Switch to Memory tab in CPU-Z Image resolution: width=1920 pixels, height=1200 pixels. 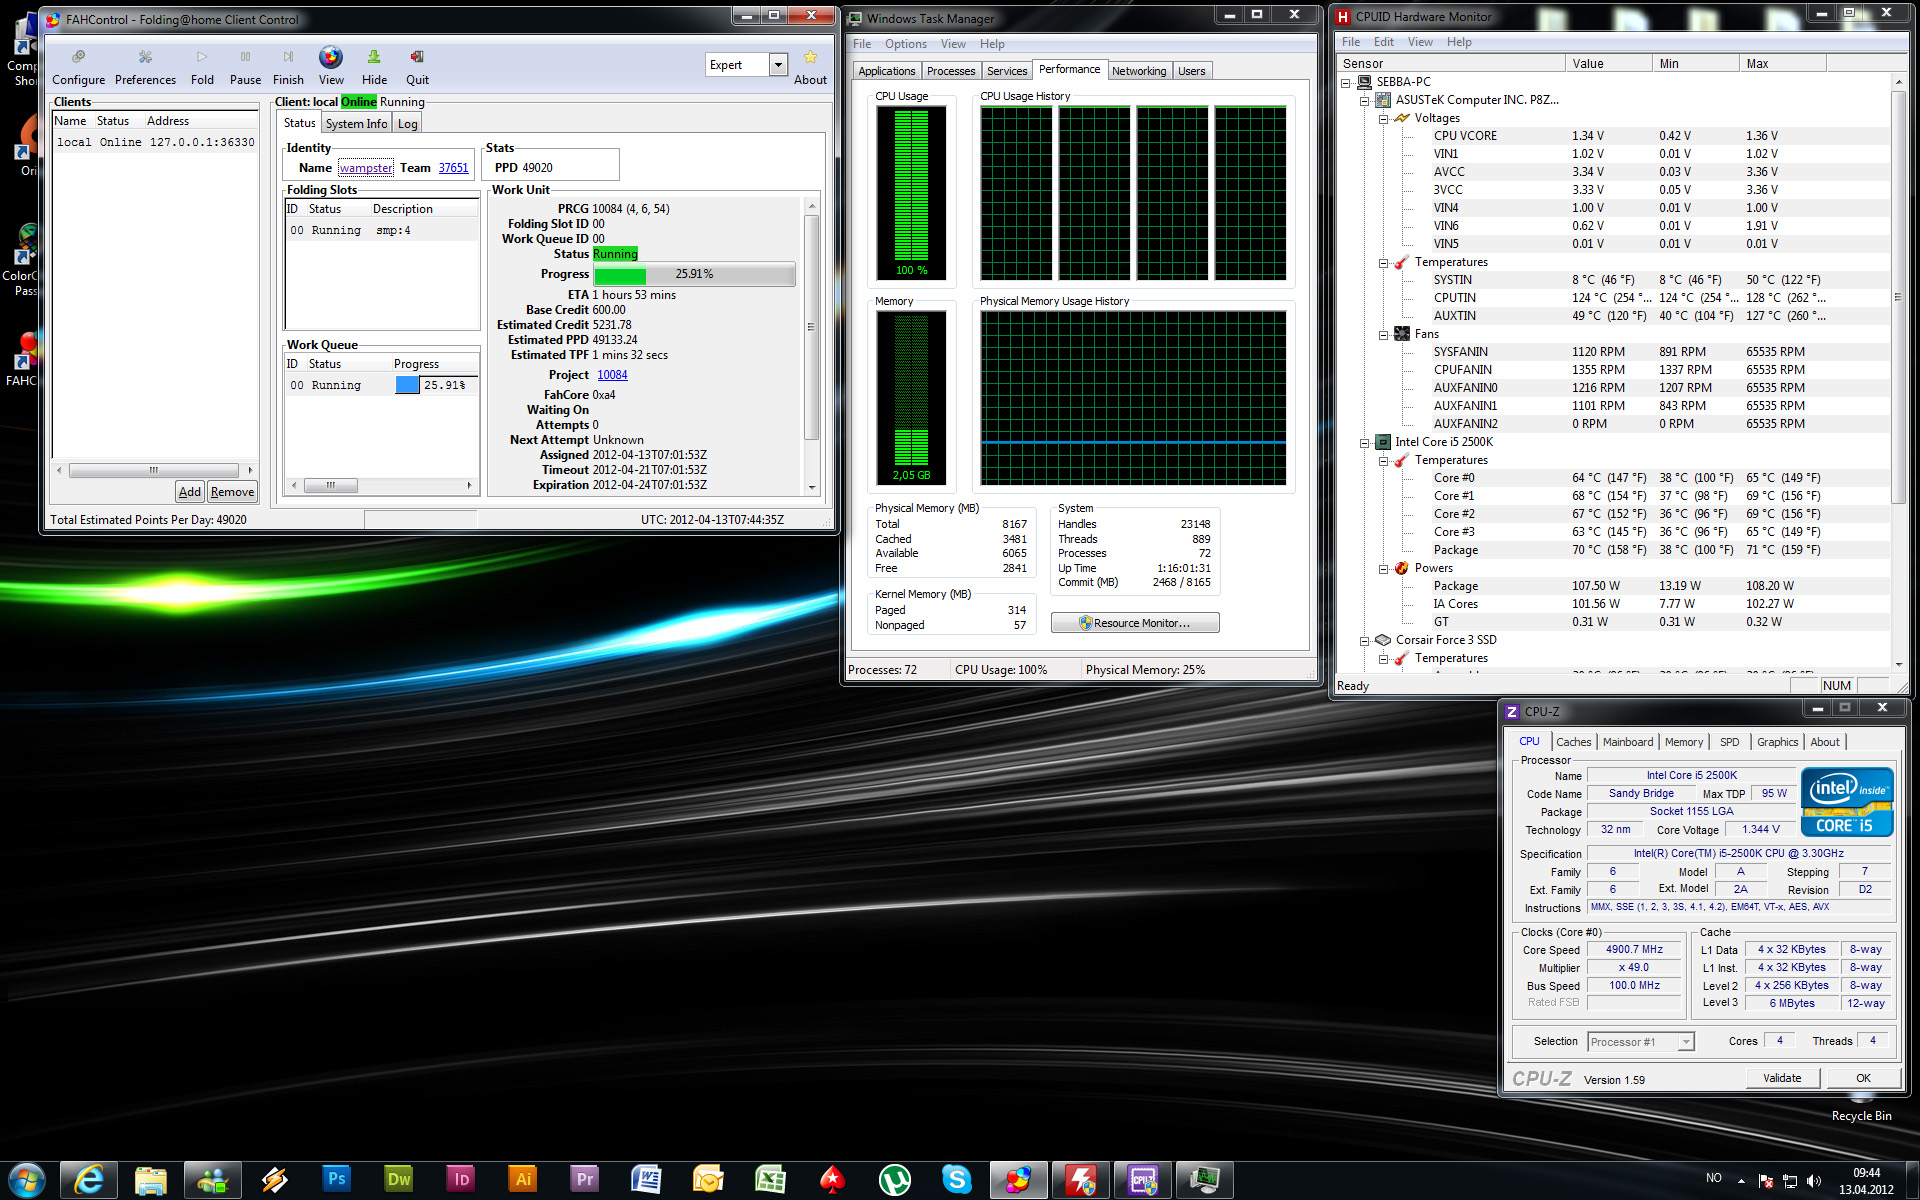1683,742
